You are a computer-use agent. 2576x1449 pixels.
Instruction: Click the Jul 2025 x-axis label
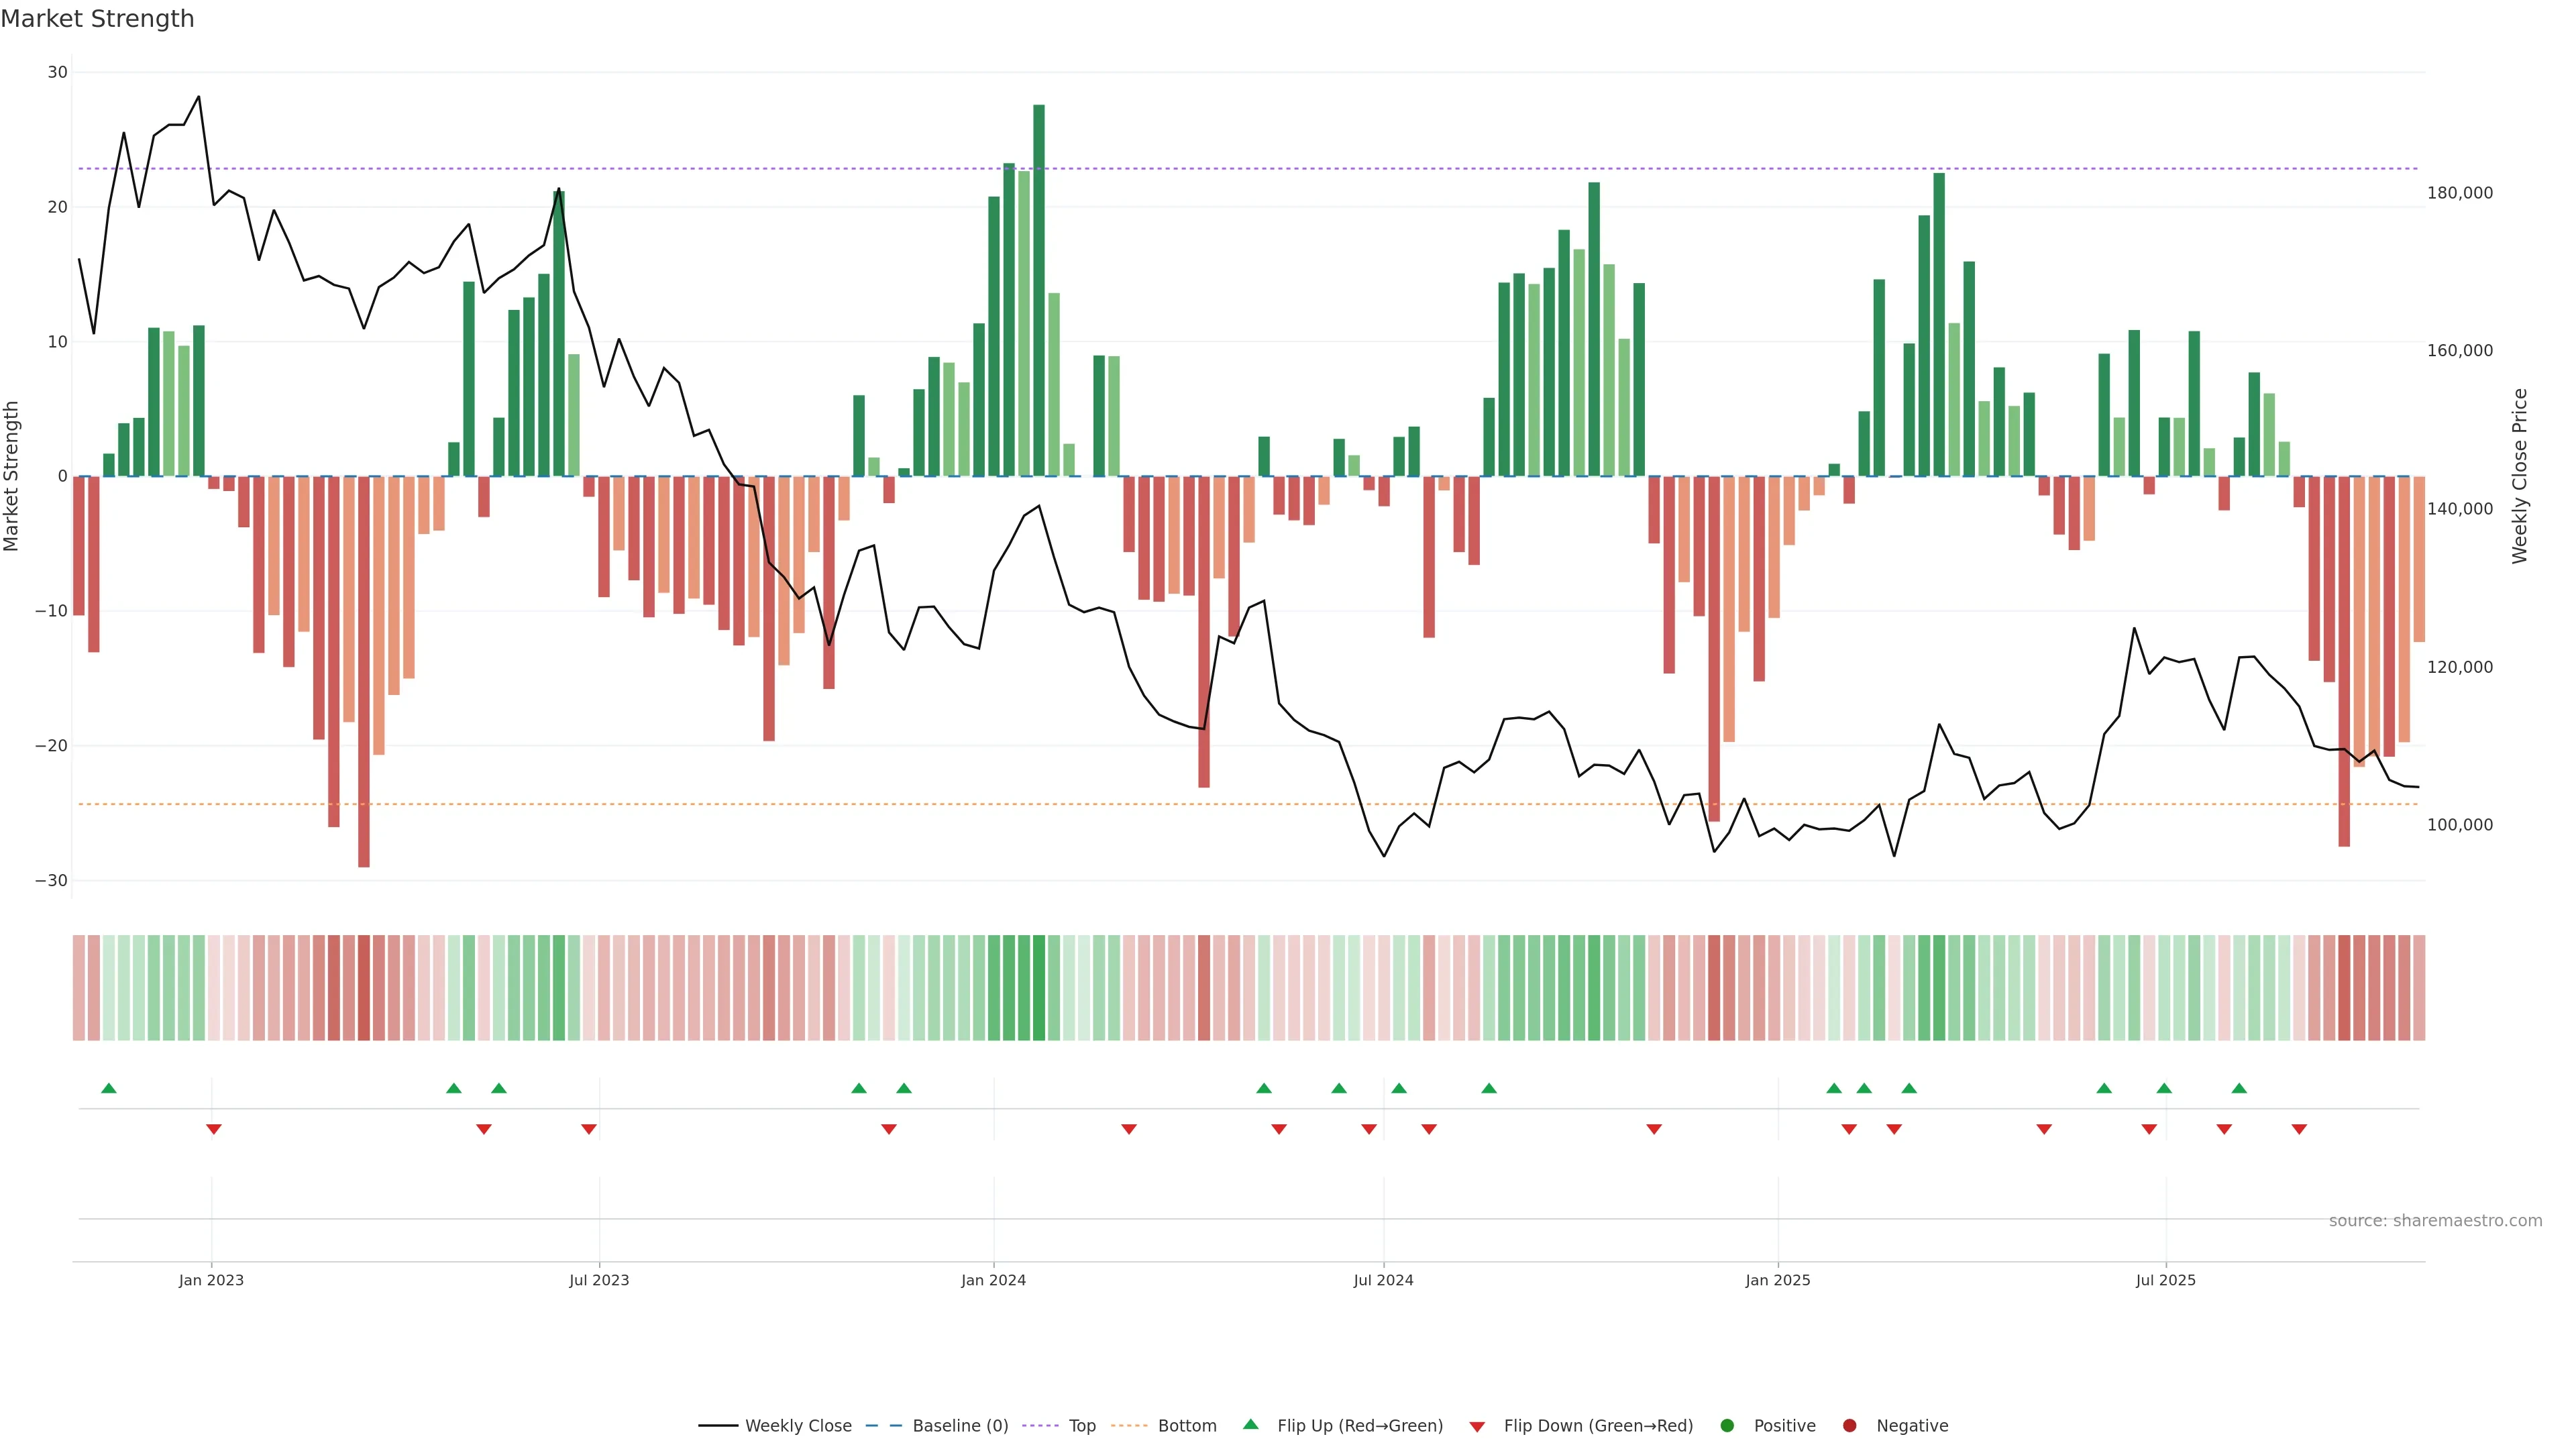[x=2165, y=1280]
